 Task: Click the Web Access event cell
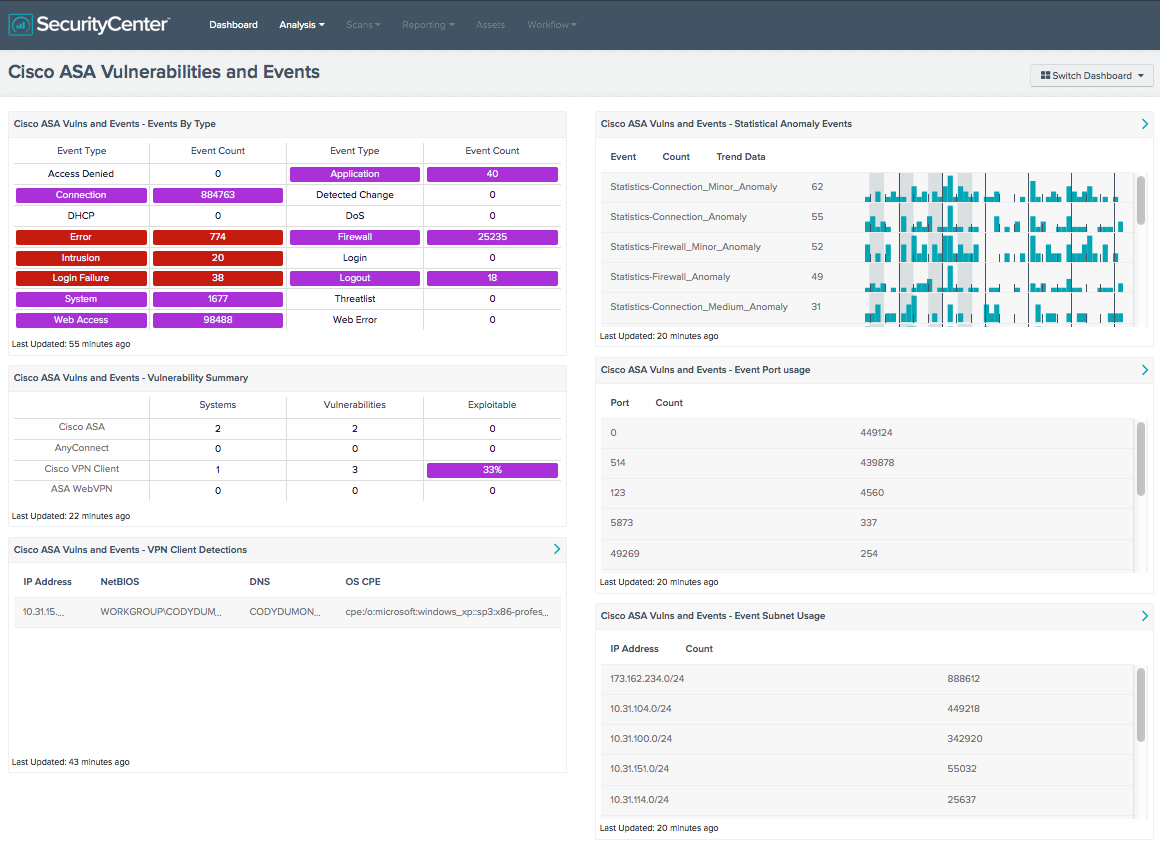coord(81,320)
